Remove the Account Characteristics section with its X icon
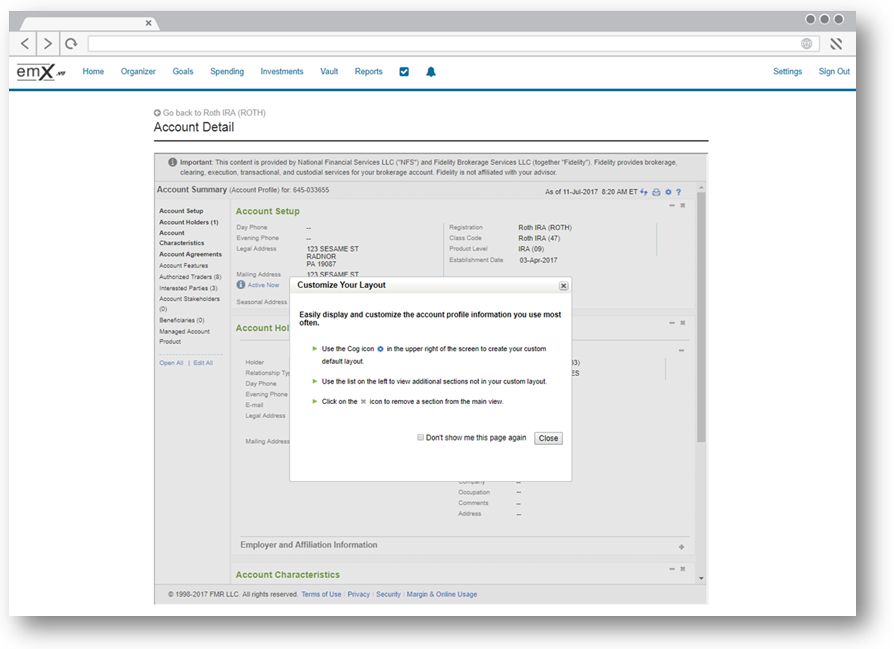The image size is (894, 649). [682, 569]
